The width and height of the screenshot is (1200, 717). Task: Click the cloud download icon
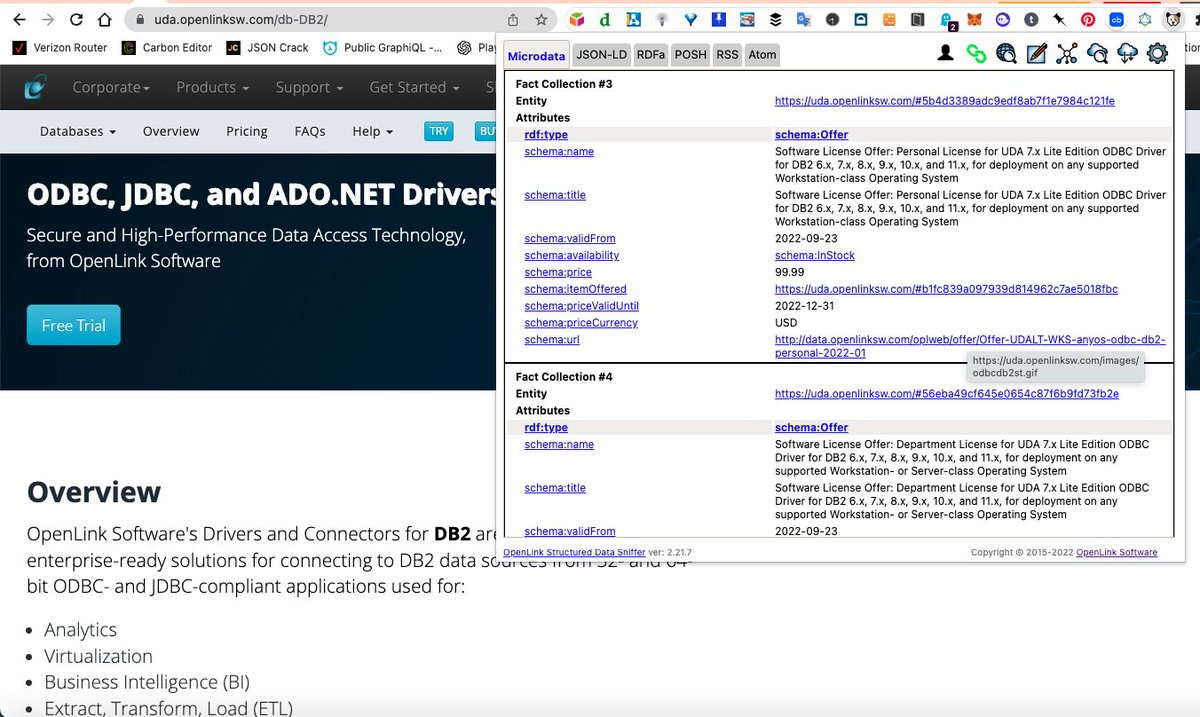coord(1126,53)
